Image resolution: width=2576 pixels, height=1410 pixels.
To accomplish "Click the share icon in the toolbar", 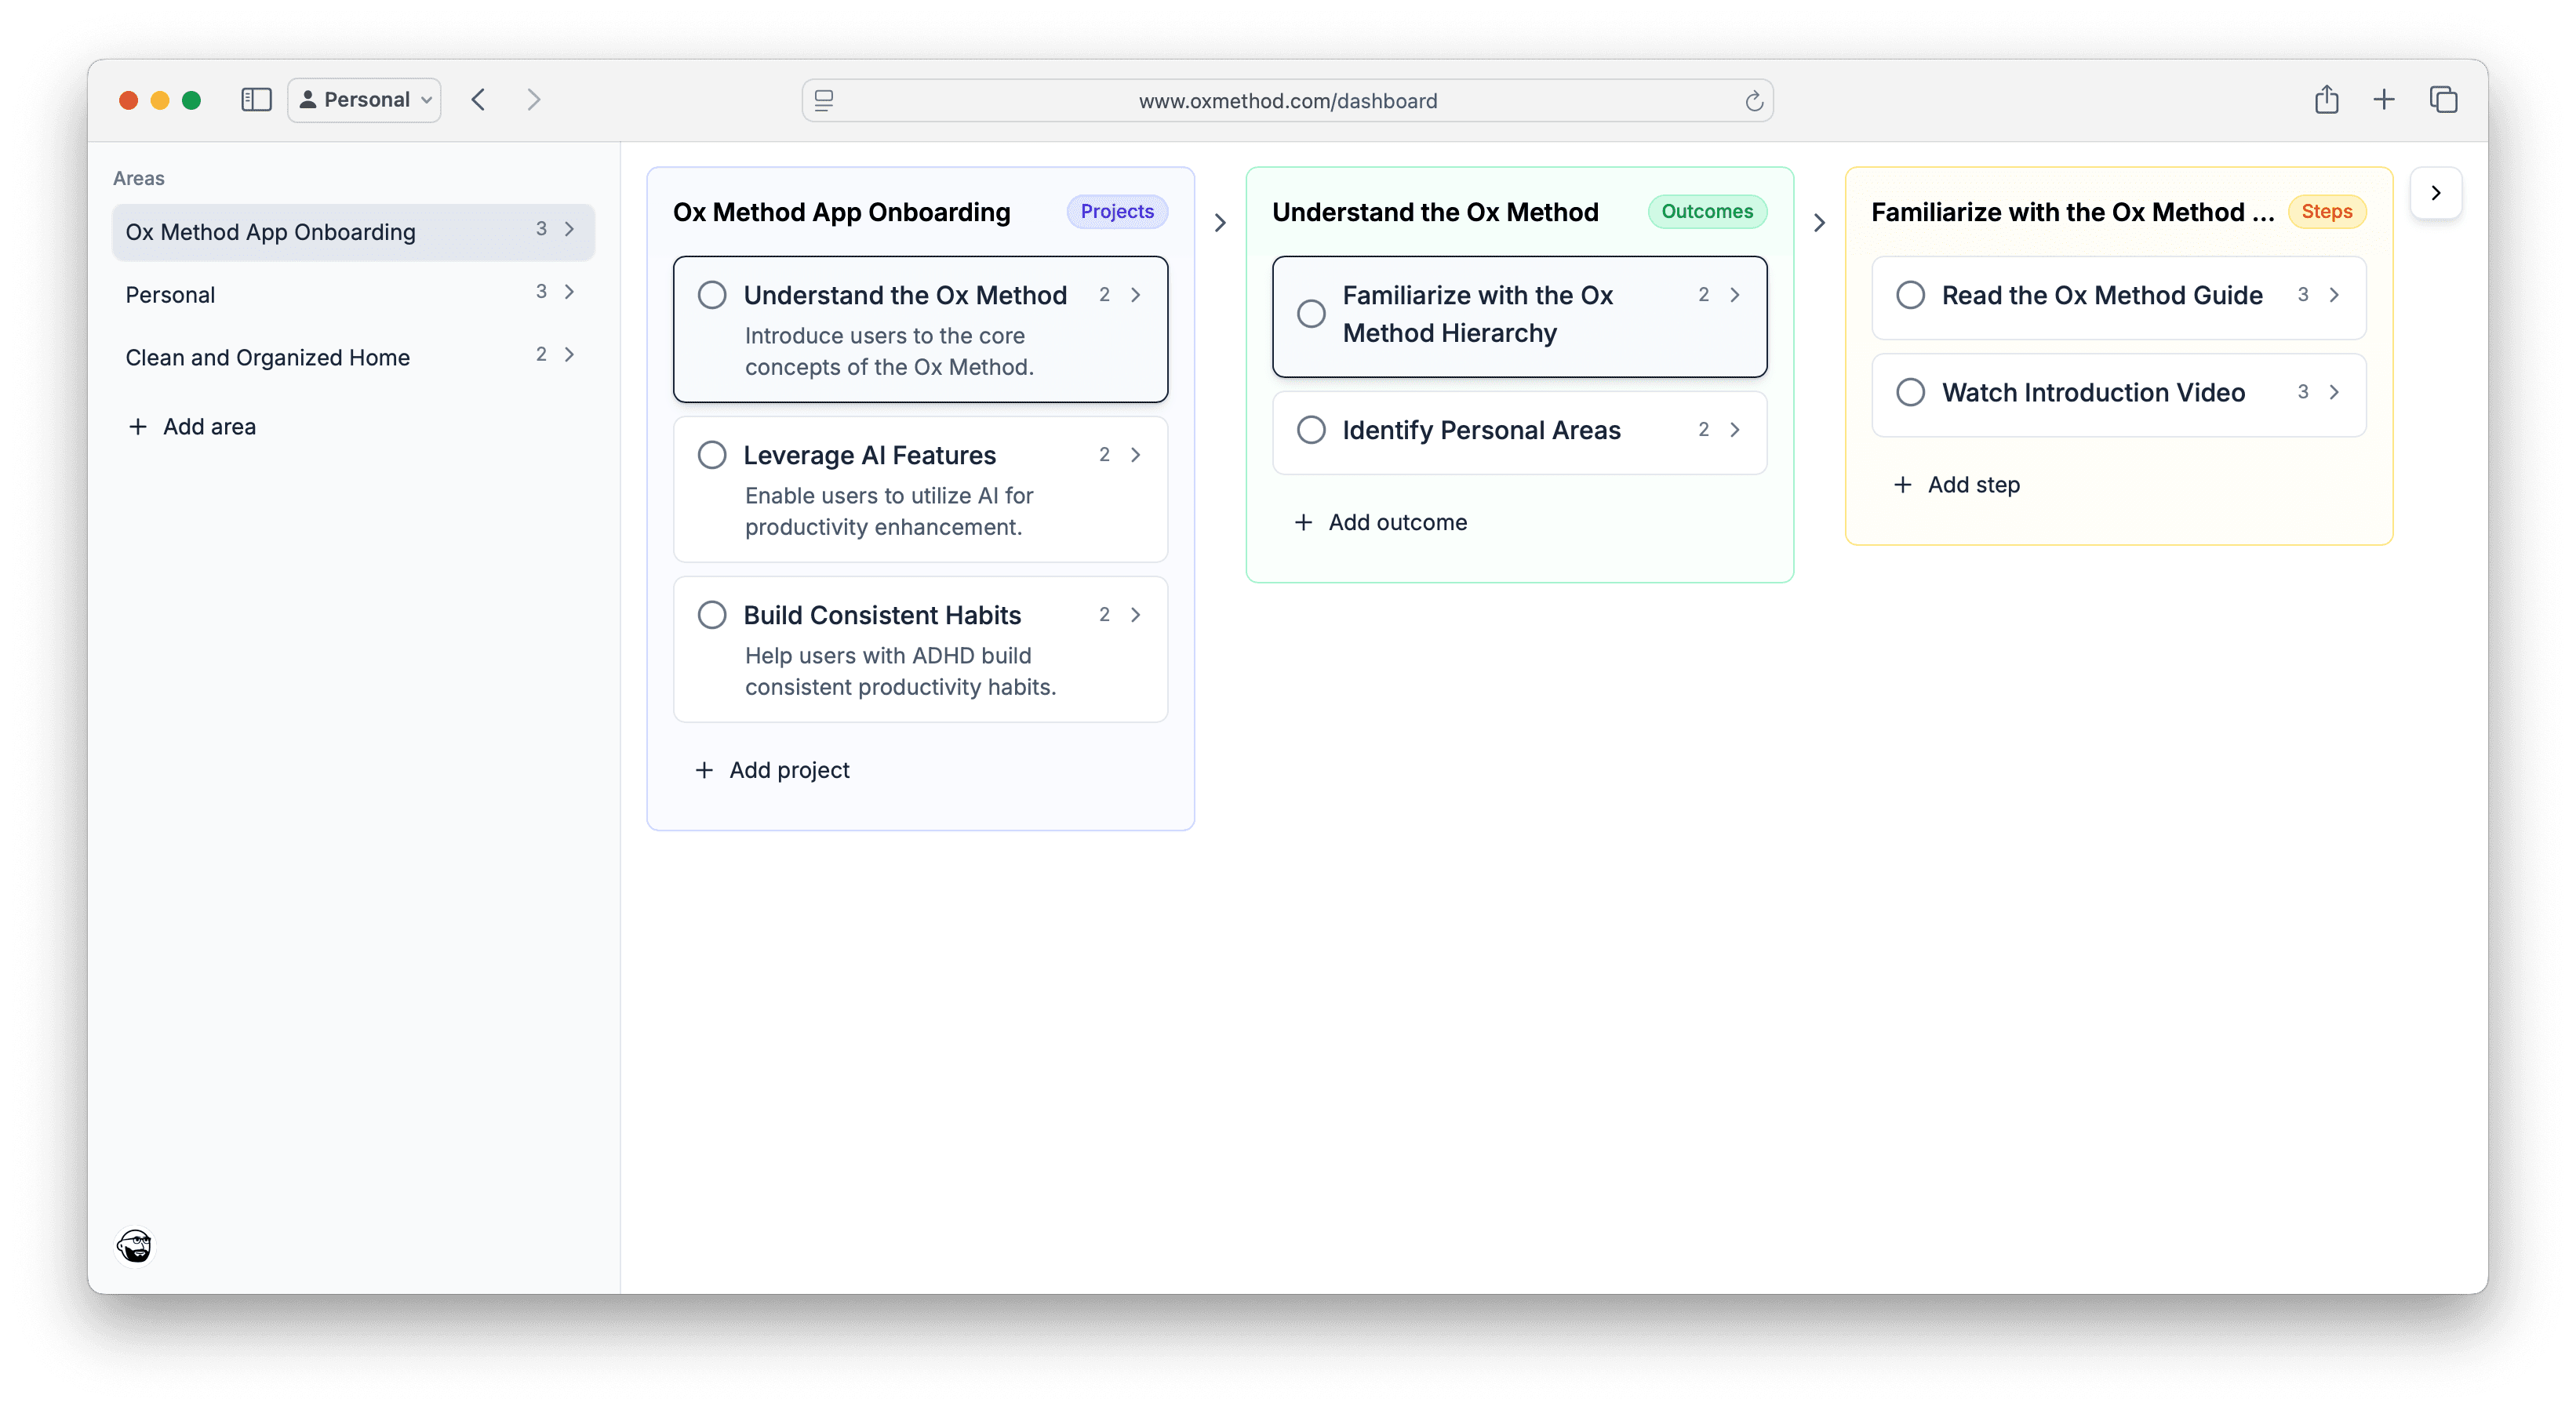I will (2327, 99).
